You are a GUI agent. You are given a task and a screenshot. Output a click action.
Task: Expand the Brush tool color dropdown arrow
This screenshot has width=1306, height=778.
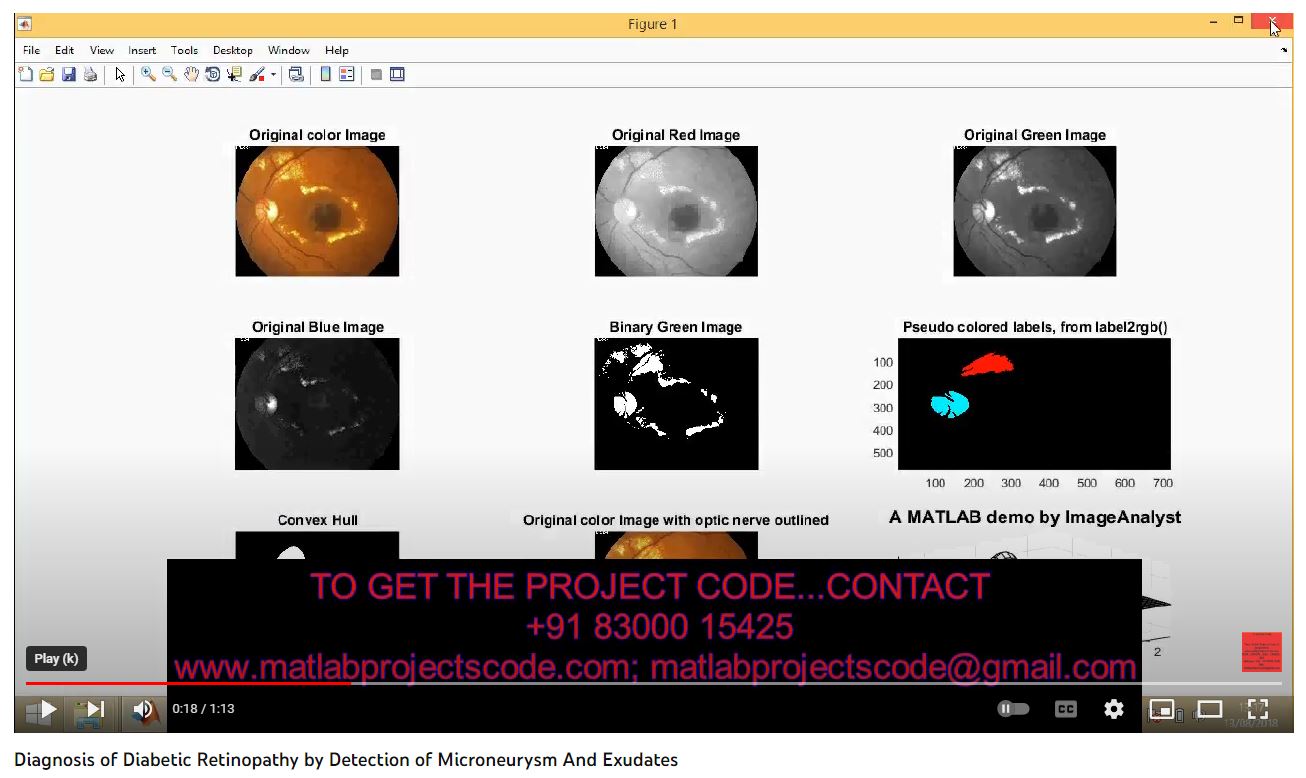click(x=273, y=75)
